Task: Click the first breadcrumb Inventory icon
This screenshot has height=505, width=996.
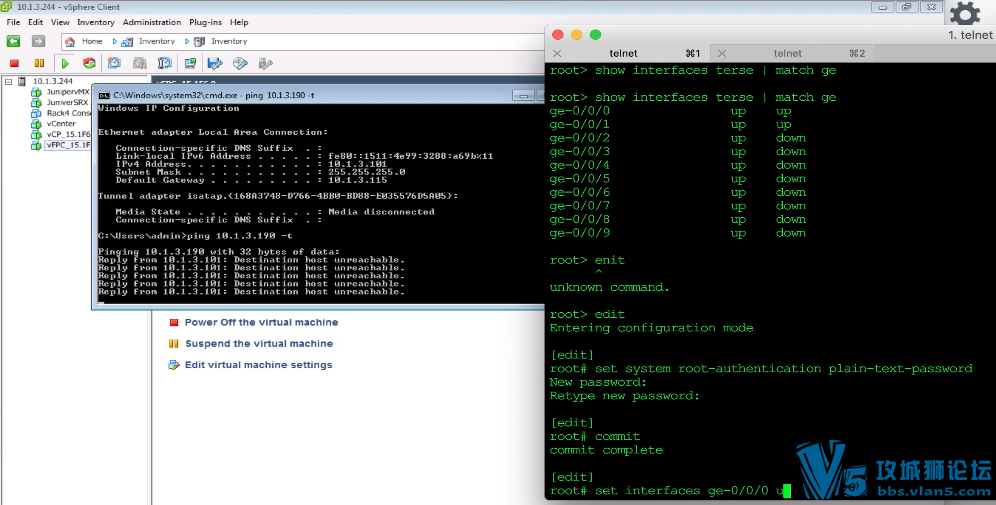Action: tap(127, 41)
